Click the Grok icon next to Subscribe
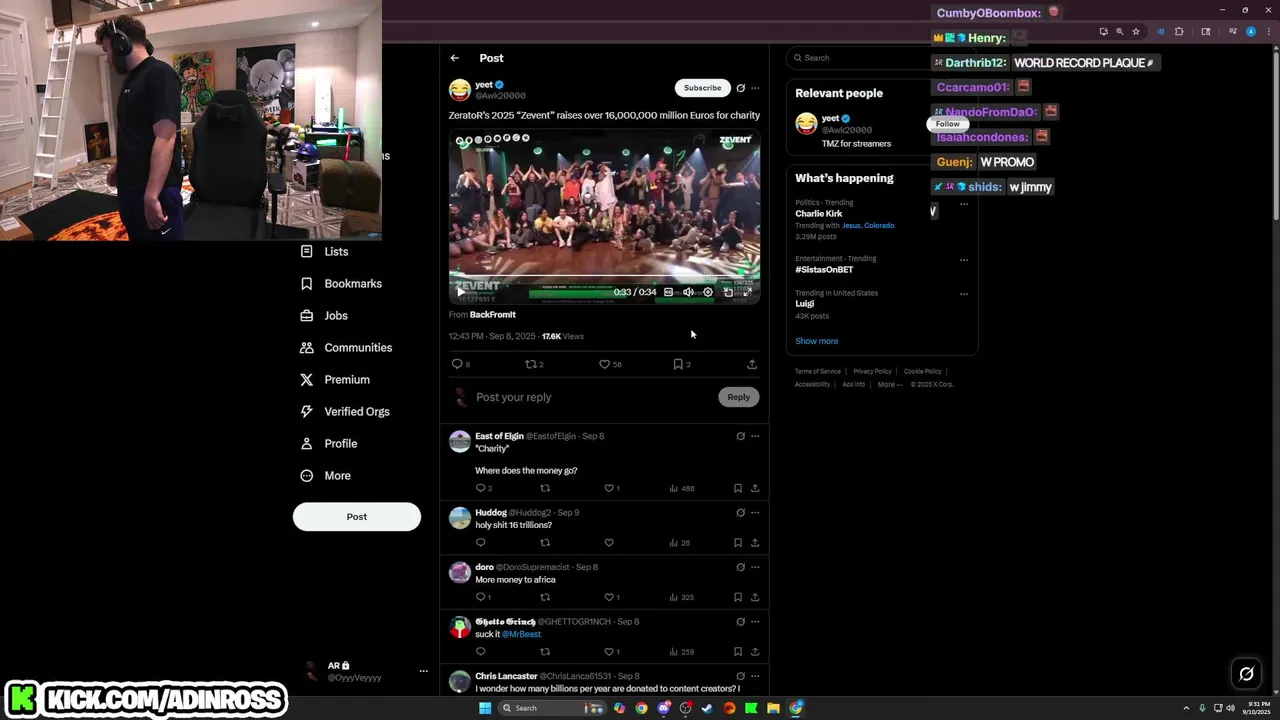This screenshot has width=1280, height=720. pos(740,88)
